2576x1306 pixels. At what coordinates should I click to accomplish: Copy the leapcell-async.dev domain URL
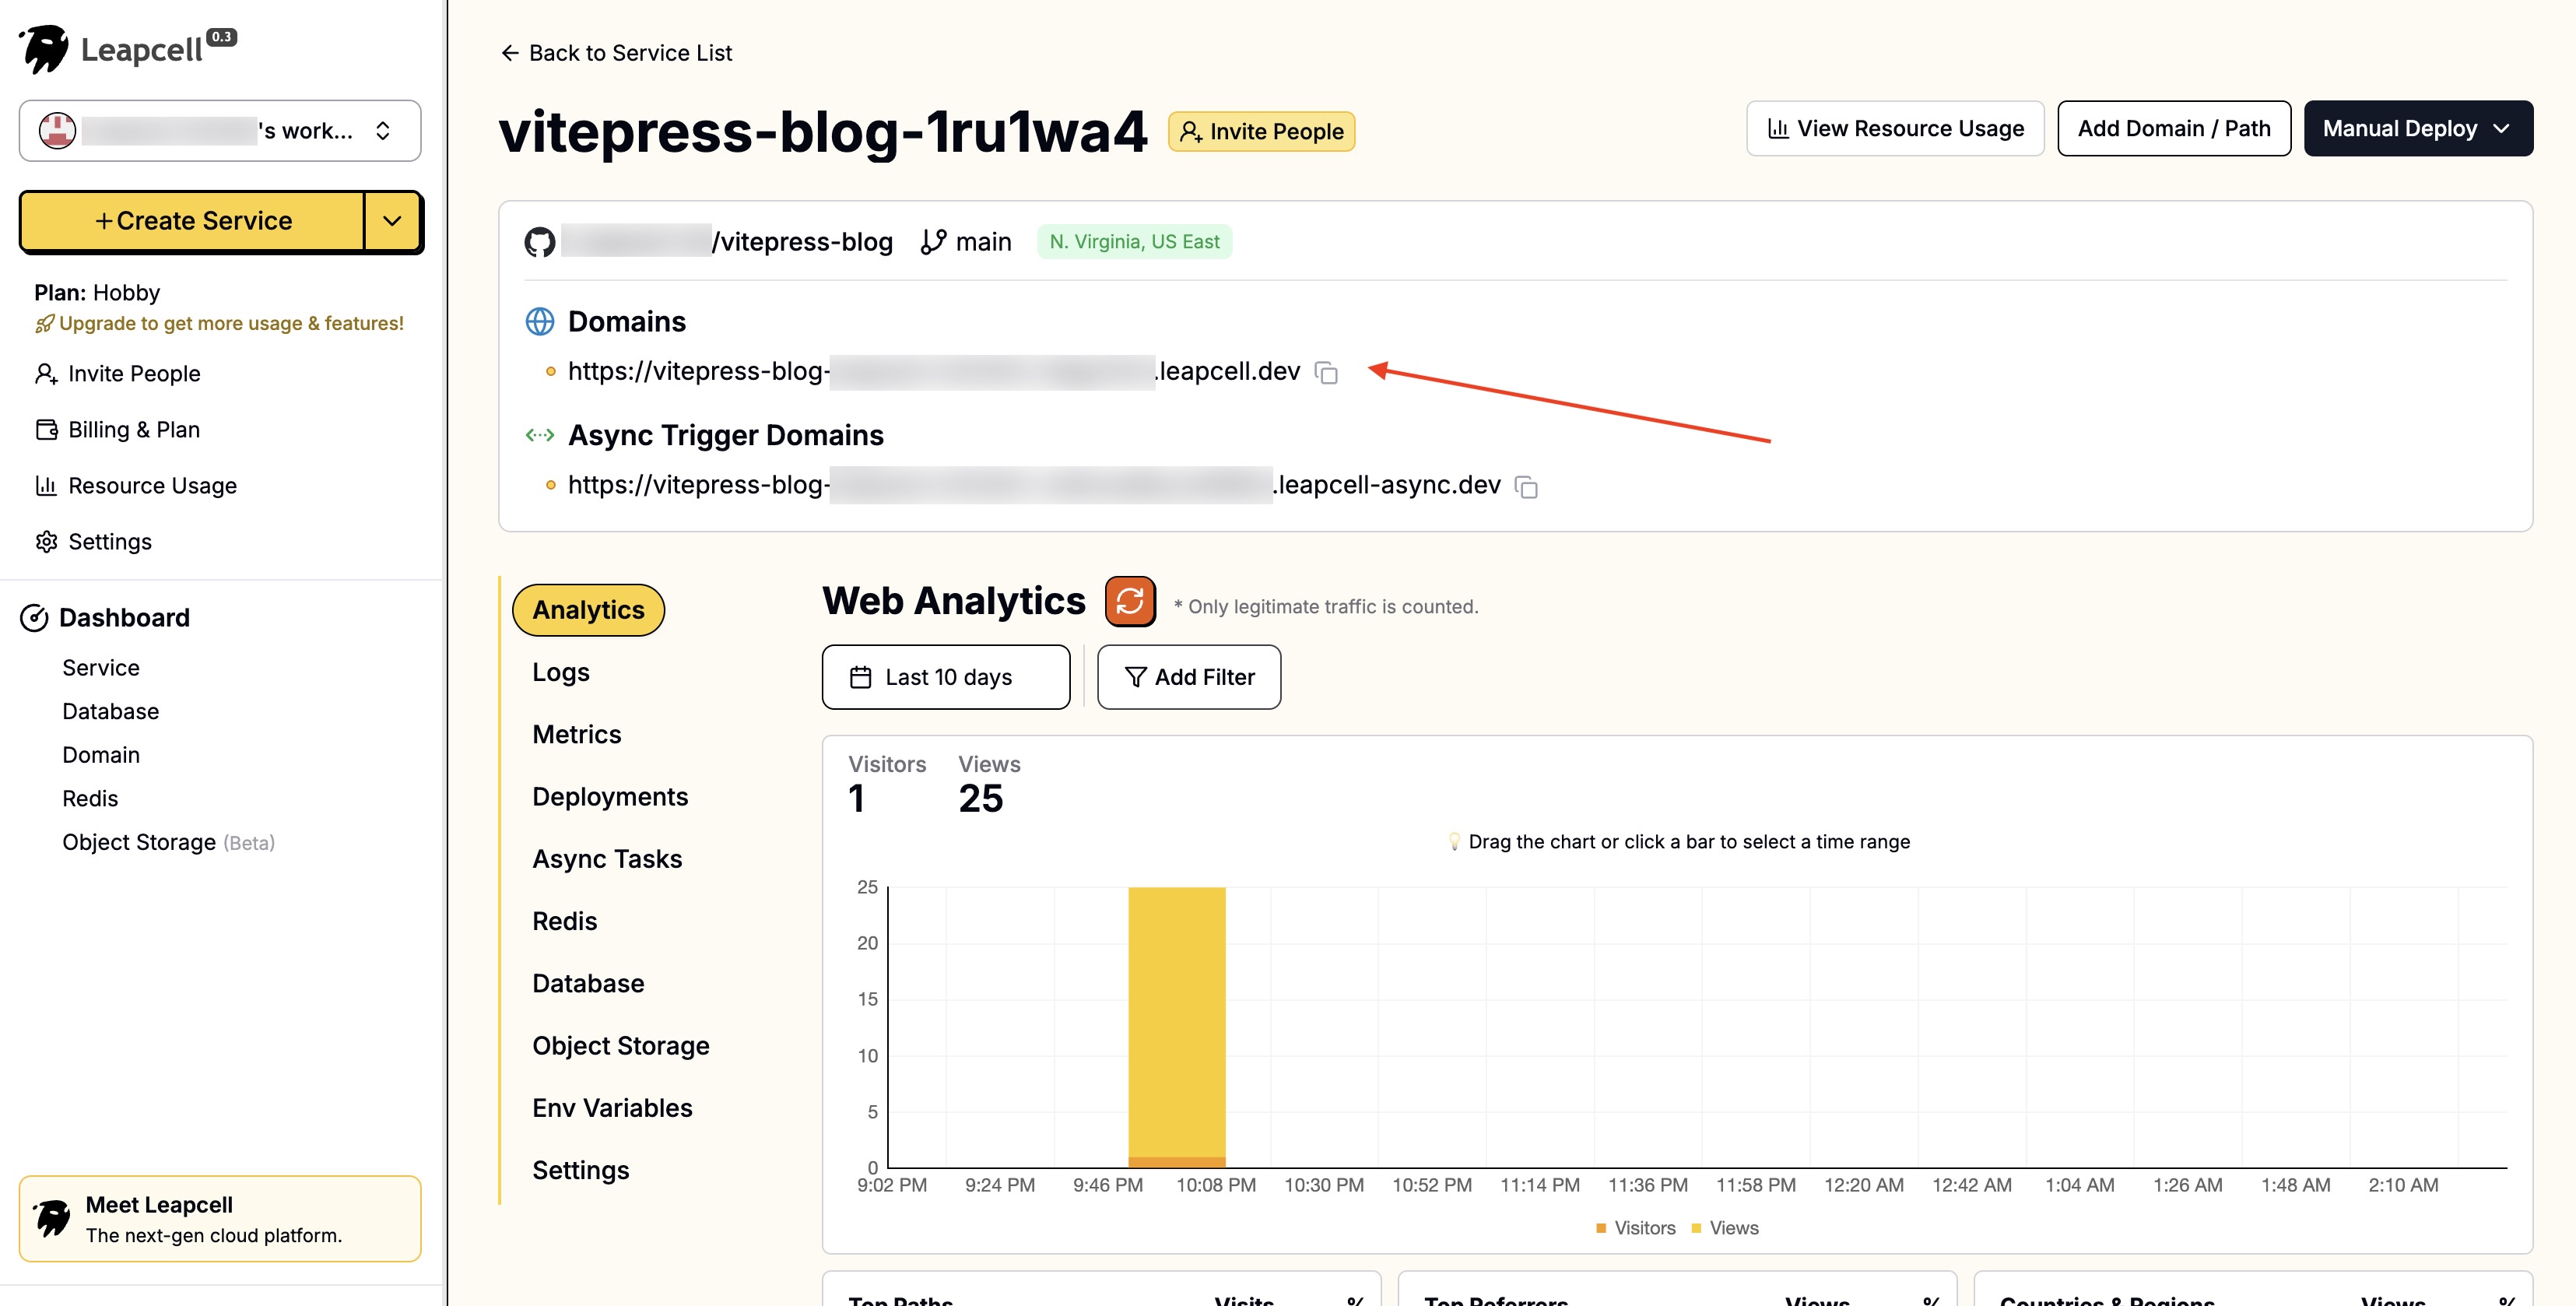1526,486
